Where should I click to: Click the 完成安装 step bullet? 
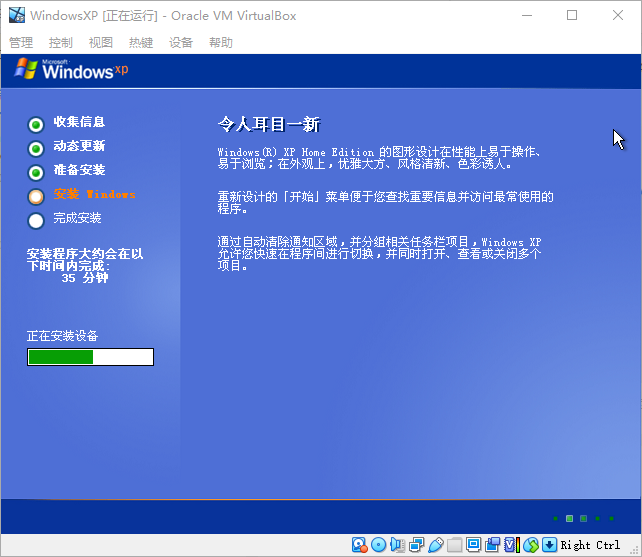click(x=36, y=221)
